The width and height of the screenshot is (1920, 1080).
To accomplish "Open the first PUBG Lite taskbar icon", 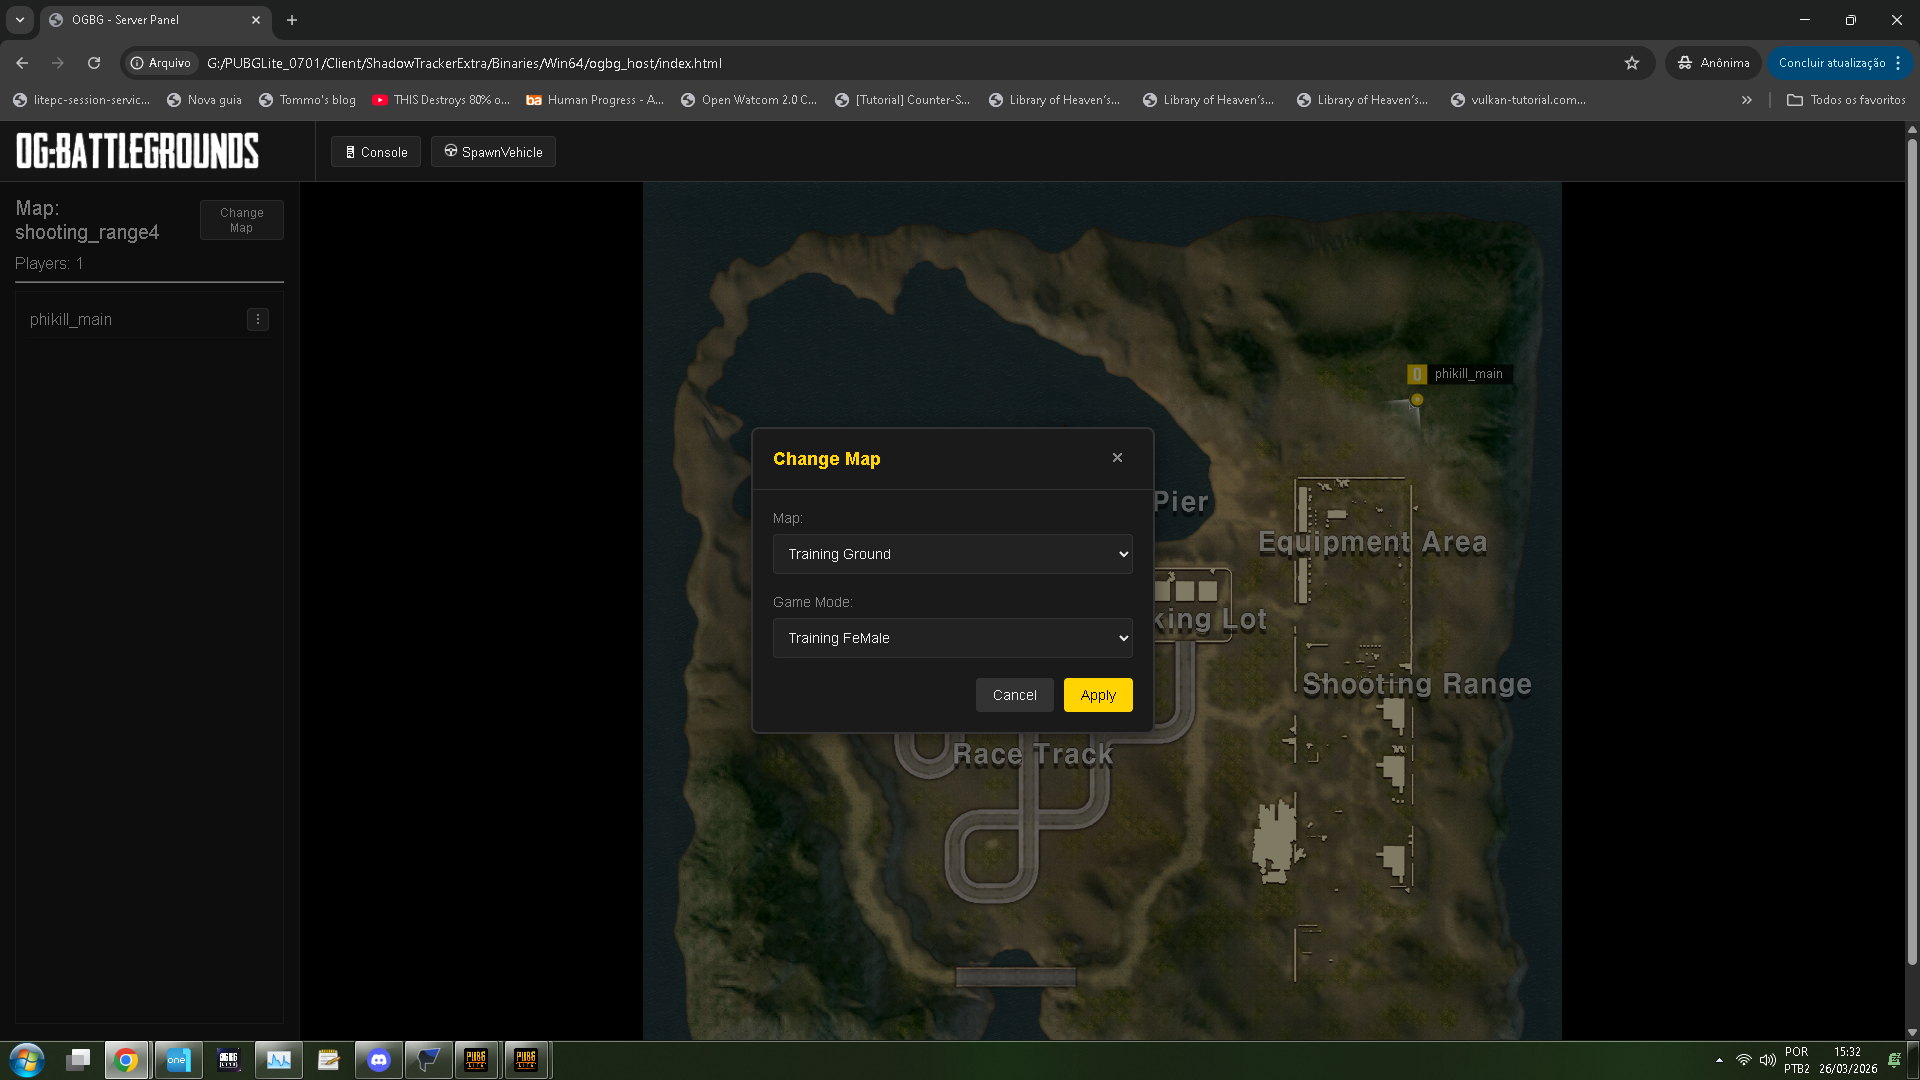I will [477, 1060].
